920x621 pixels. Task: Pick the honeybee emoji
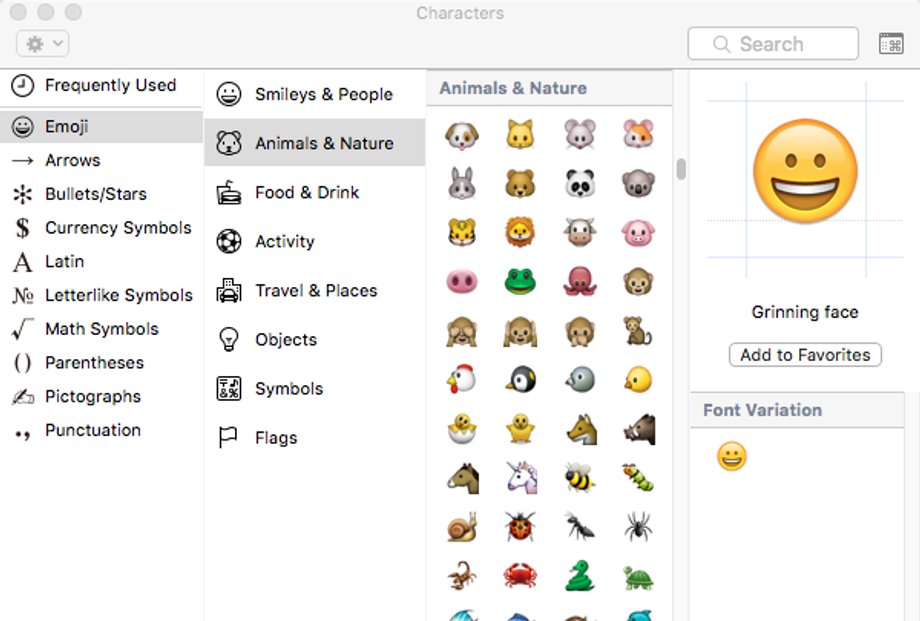(580, 477)
